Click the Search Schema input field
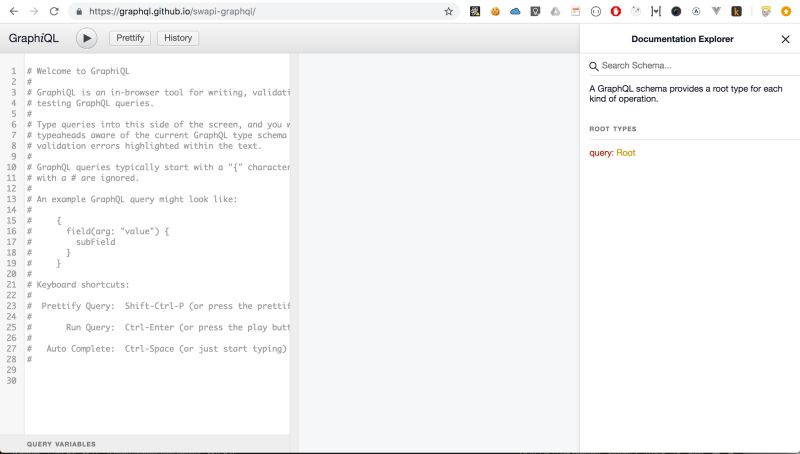This screenshot has height=454, width=800. pyautogui.click(x=694, y=66)
